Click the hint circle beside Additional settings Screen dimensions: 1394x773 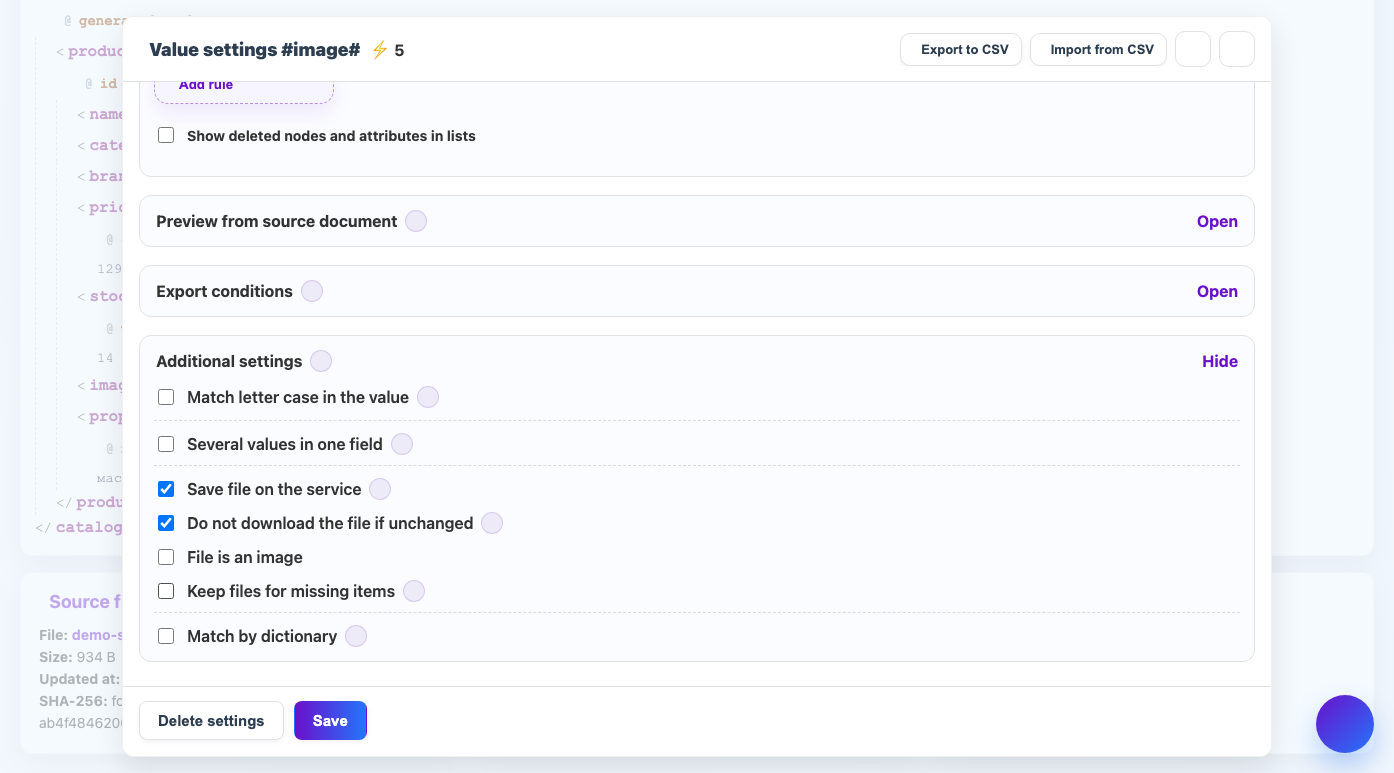321,361
